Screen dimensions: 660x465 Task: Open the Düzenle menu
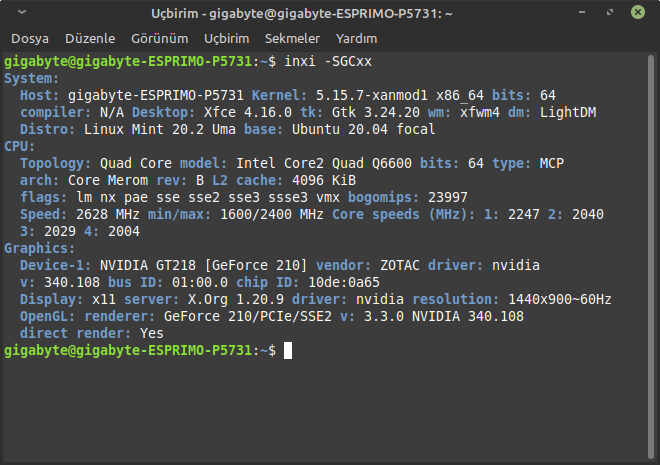(x=90, y=39)
